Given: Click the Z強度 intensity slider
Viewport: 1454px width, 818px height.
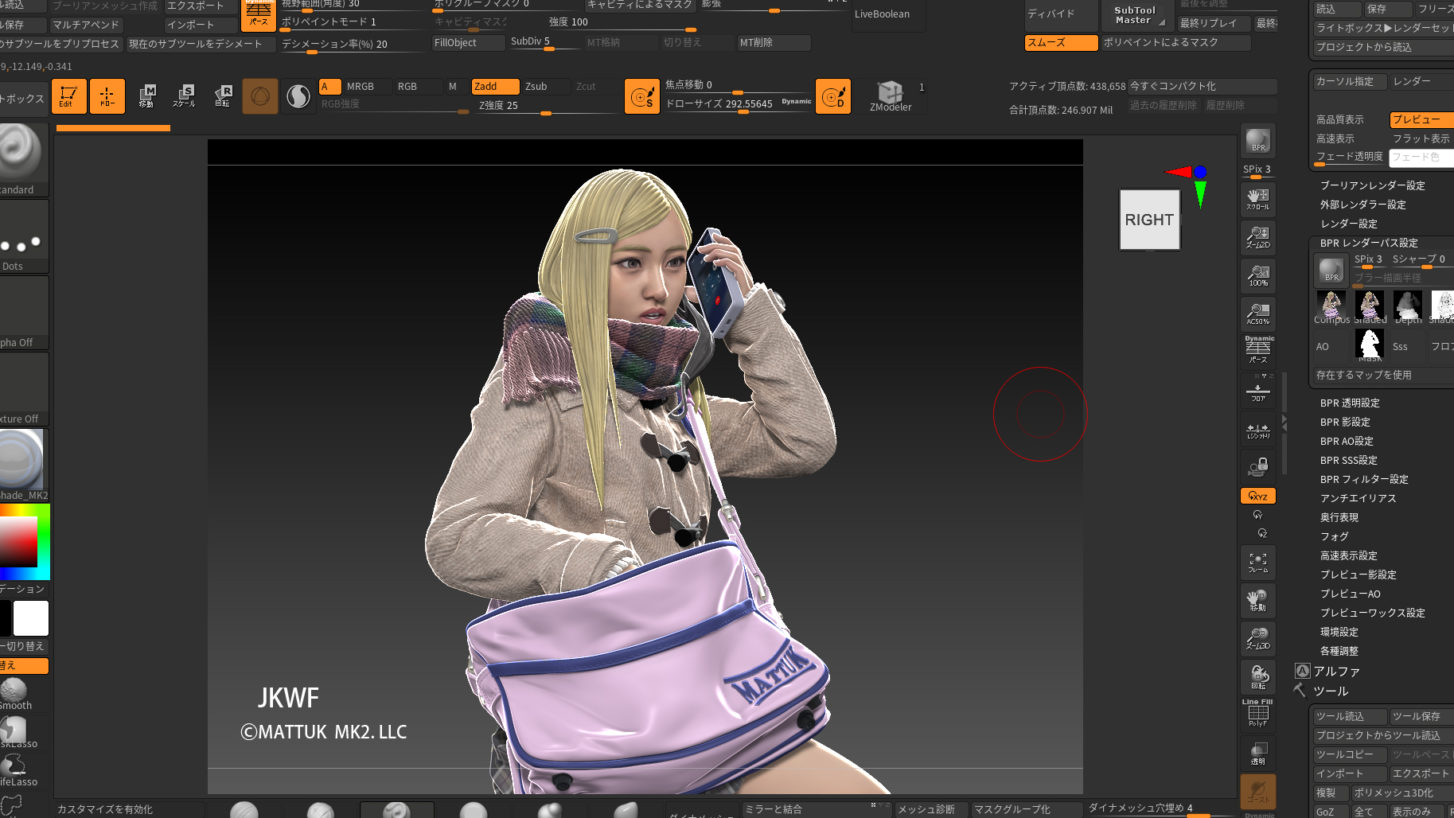Looking at the screenshot, I should (546, 106).
